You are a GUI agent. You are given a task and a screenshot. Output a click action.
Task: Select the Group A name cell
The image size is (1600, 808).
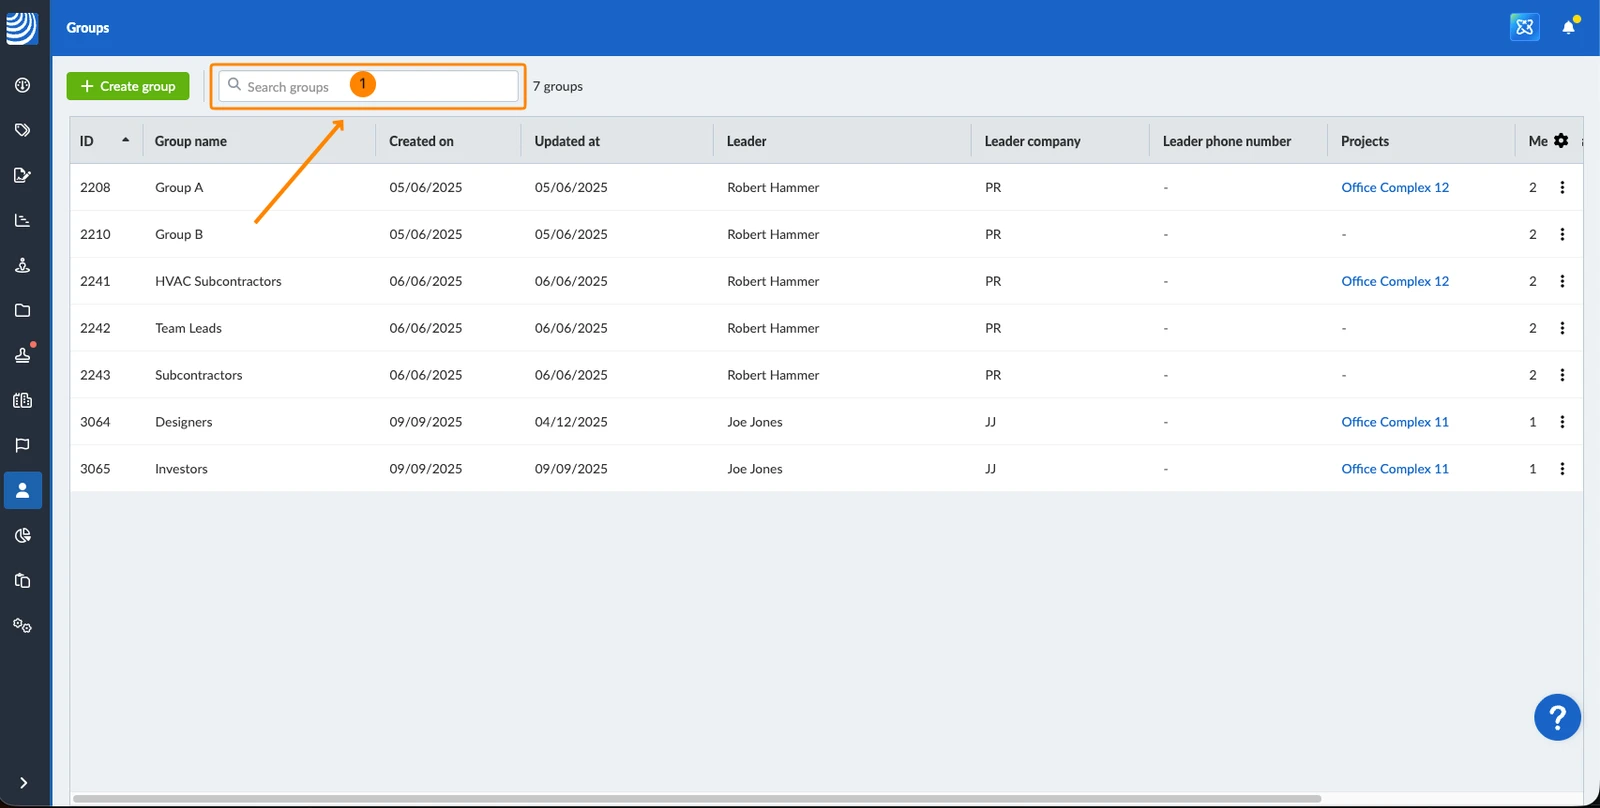tap(179, 187)
